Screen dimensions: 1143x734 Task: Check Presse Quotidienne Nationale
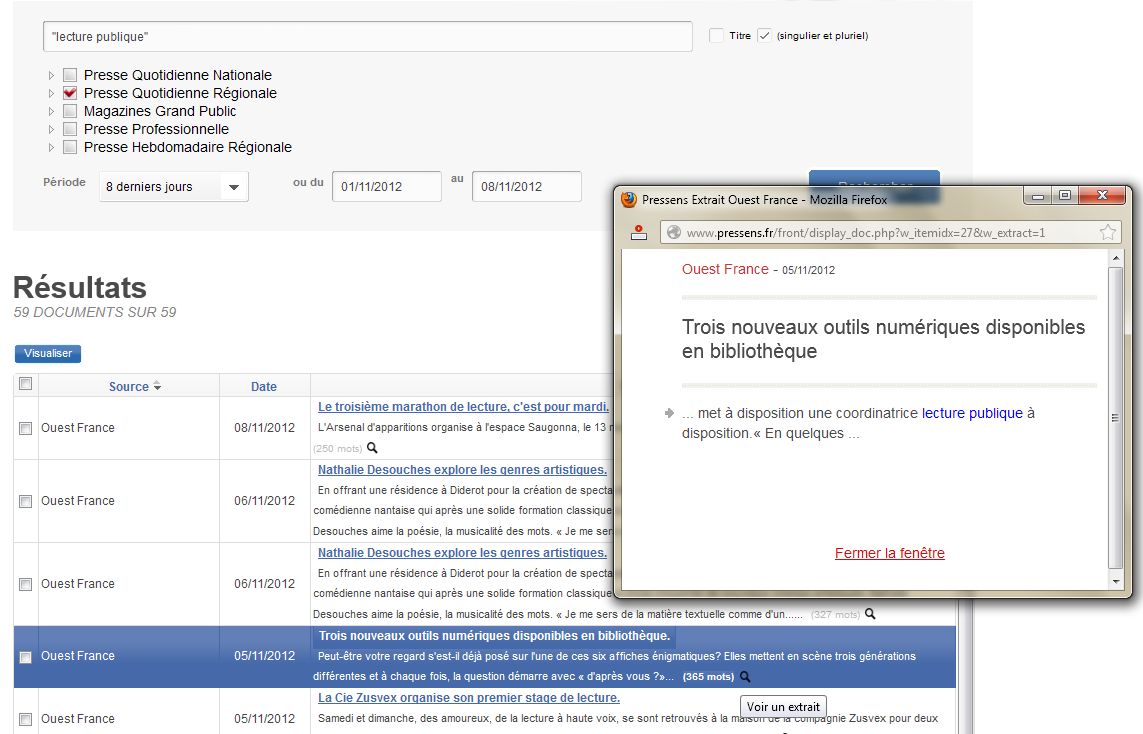pos(70,74)
